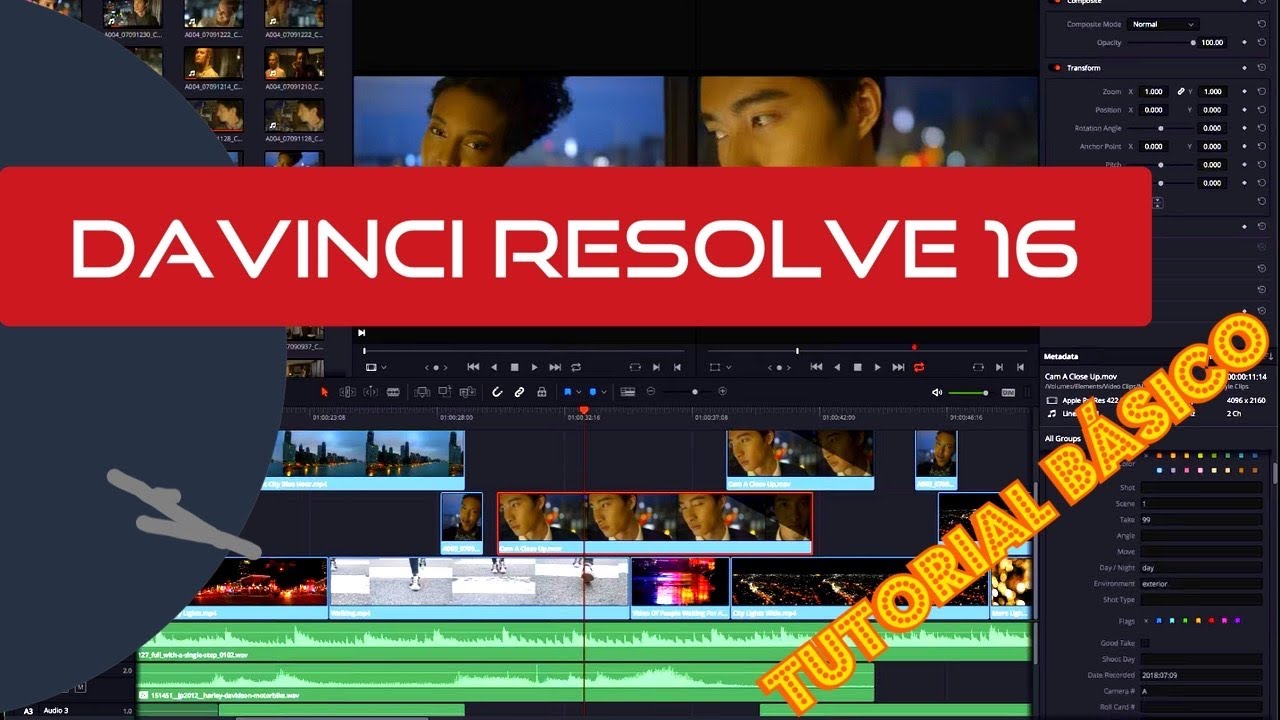Tick the Good Take checkbox
The width and height of the screenshot is (1280, 720).
click(1146, 643)
